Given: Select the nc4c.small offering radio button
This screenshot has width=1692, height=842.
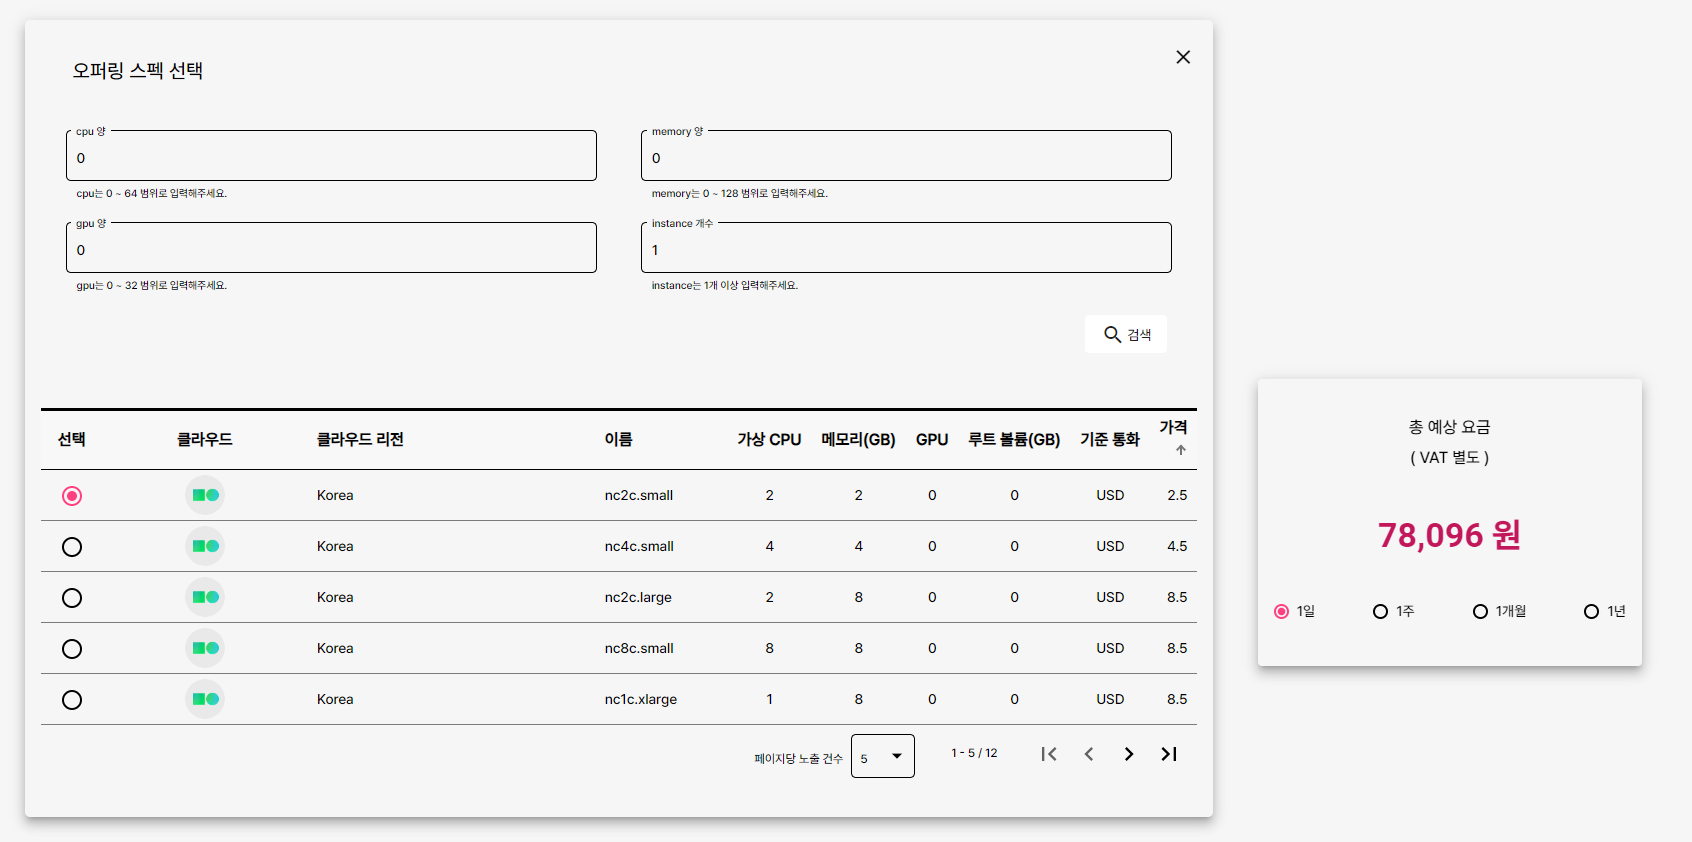Looking at the screenshot, I should 72,547.
